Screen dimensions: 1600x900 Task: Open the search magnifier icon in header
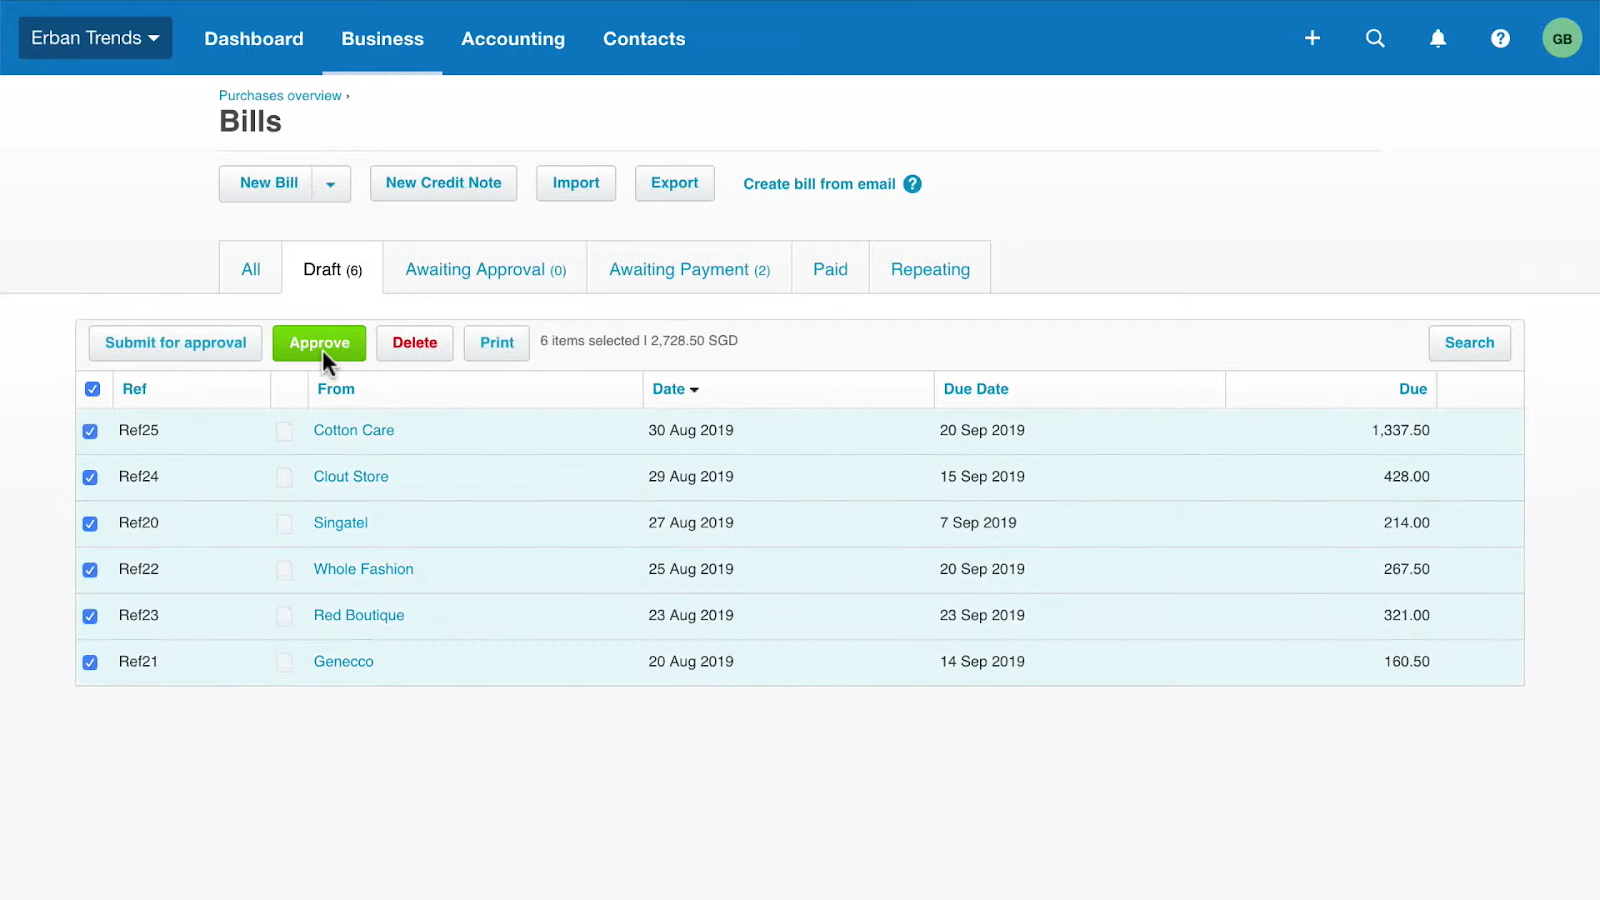coord(1375,38)
